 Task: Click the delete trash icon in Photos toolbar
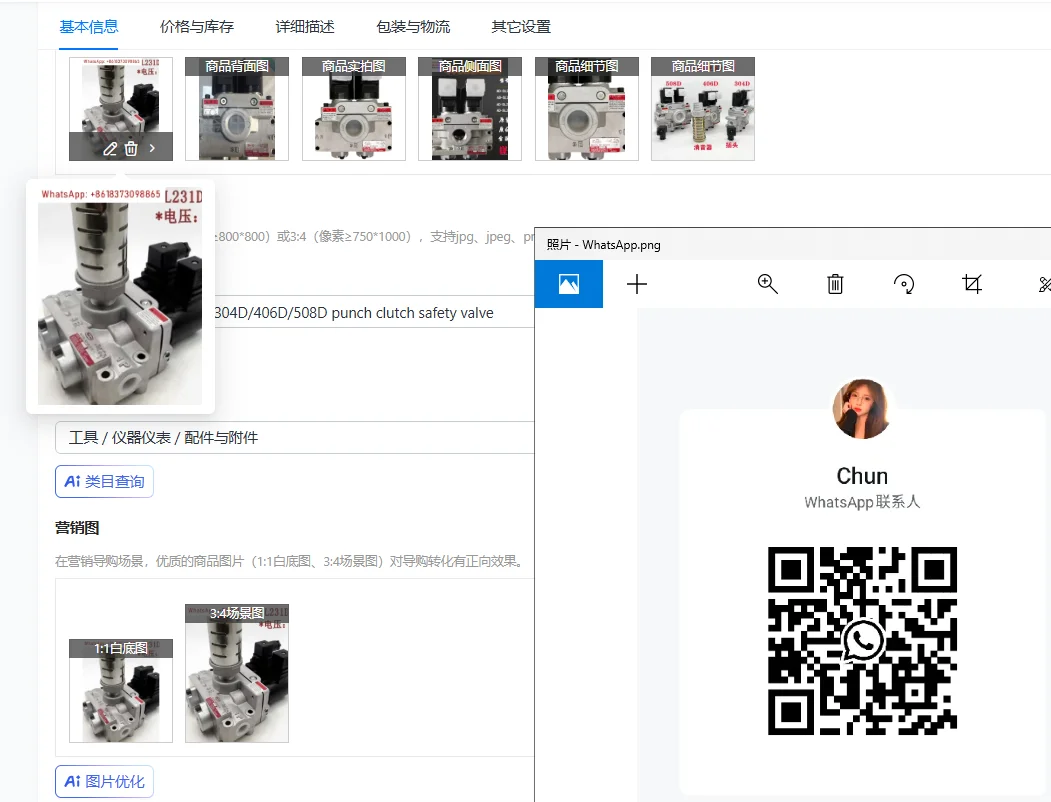835,284
